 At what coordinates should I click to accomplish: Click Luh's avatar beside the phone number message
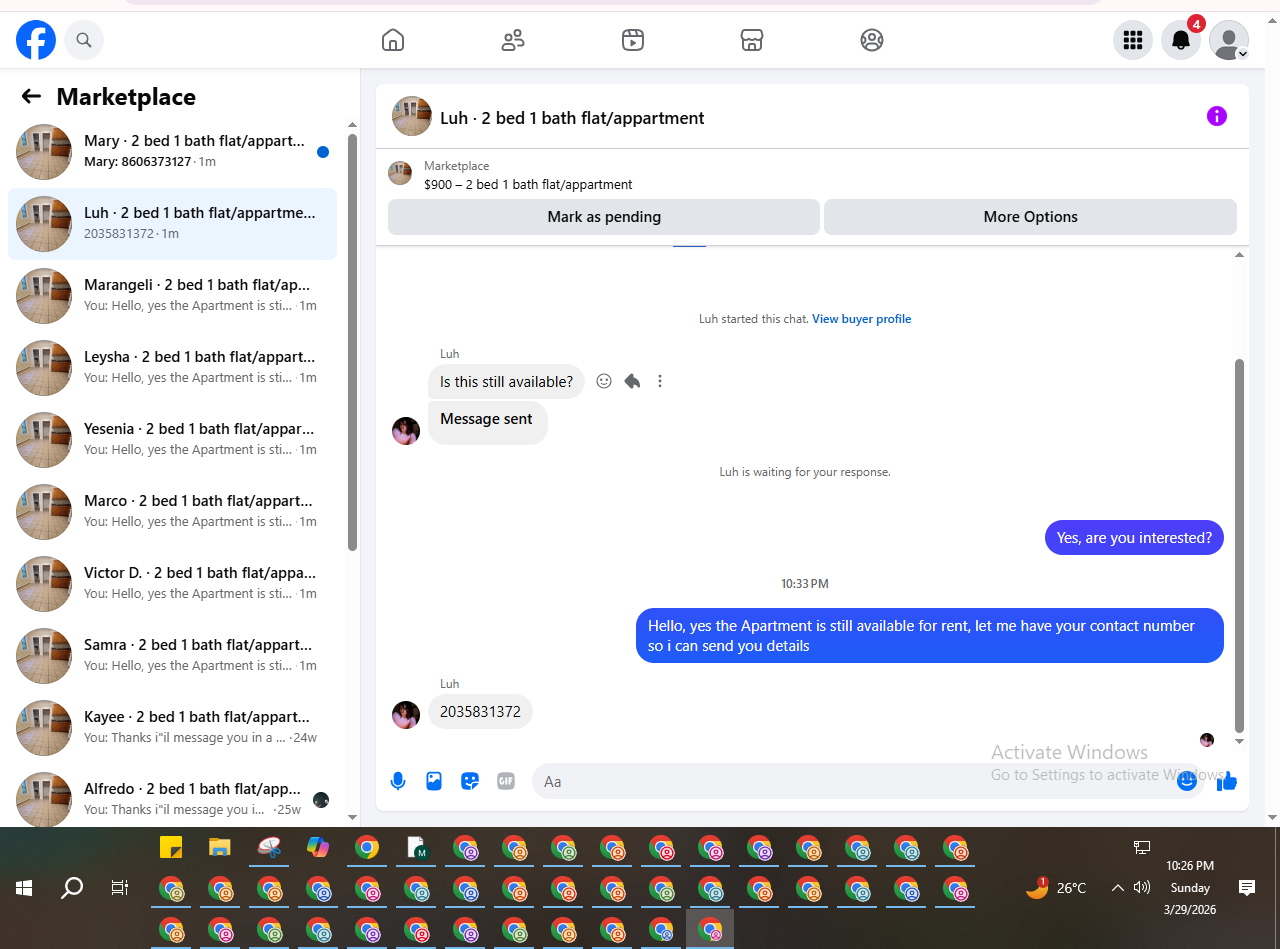[406, 715]
